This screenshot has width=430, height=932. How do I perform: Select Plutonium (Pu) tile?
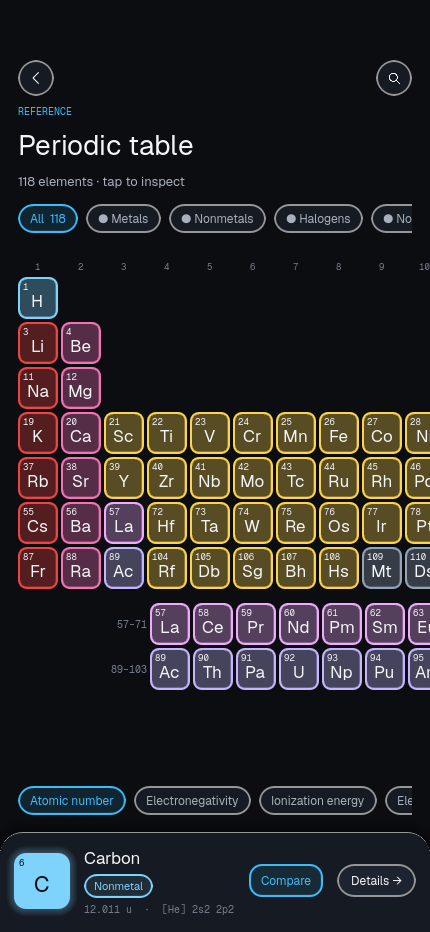[385, 669]
